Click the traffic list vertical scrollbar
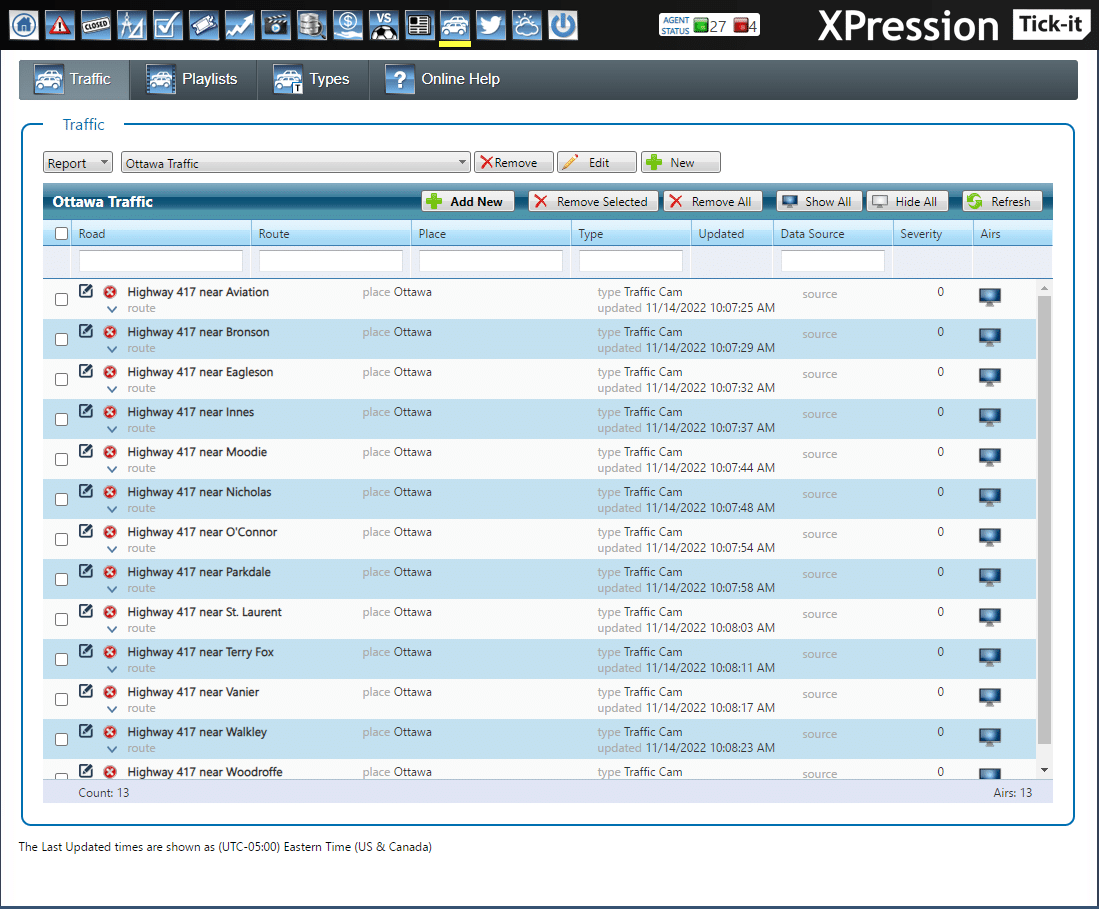The image size is (1099, 909). pos(1044,519)
